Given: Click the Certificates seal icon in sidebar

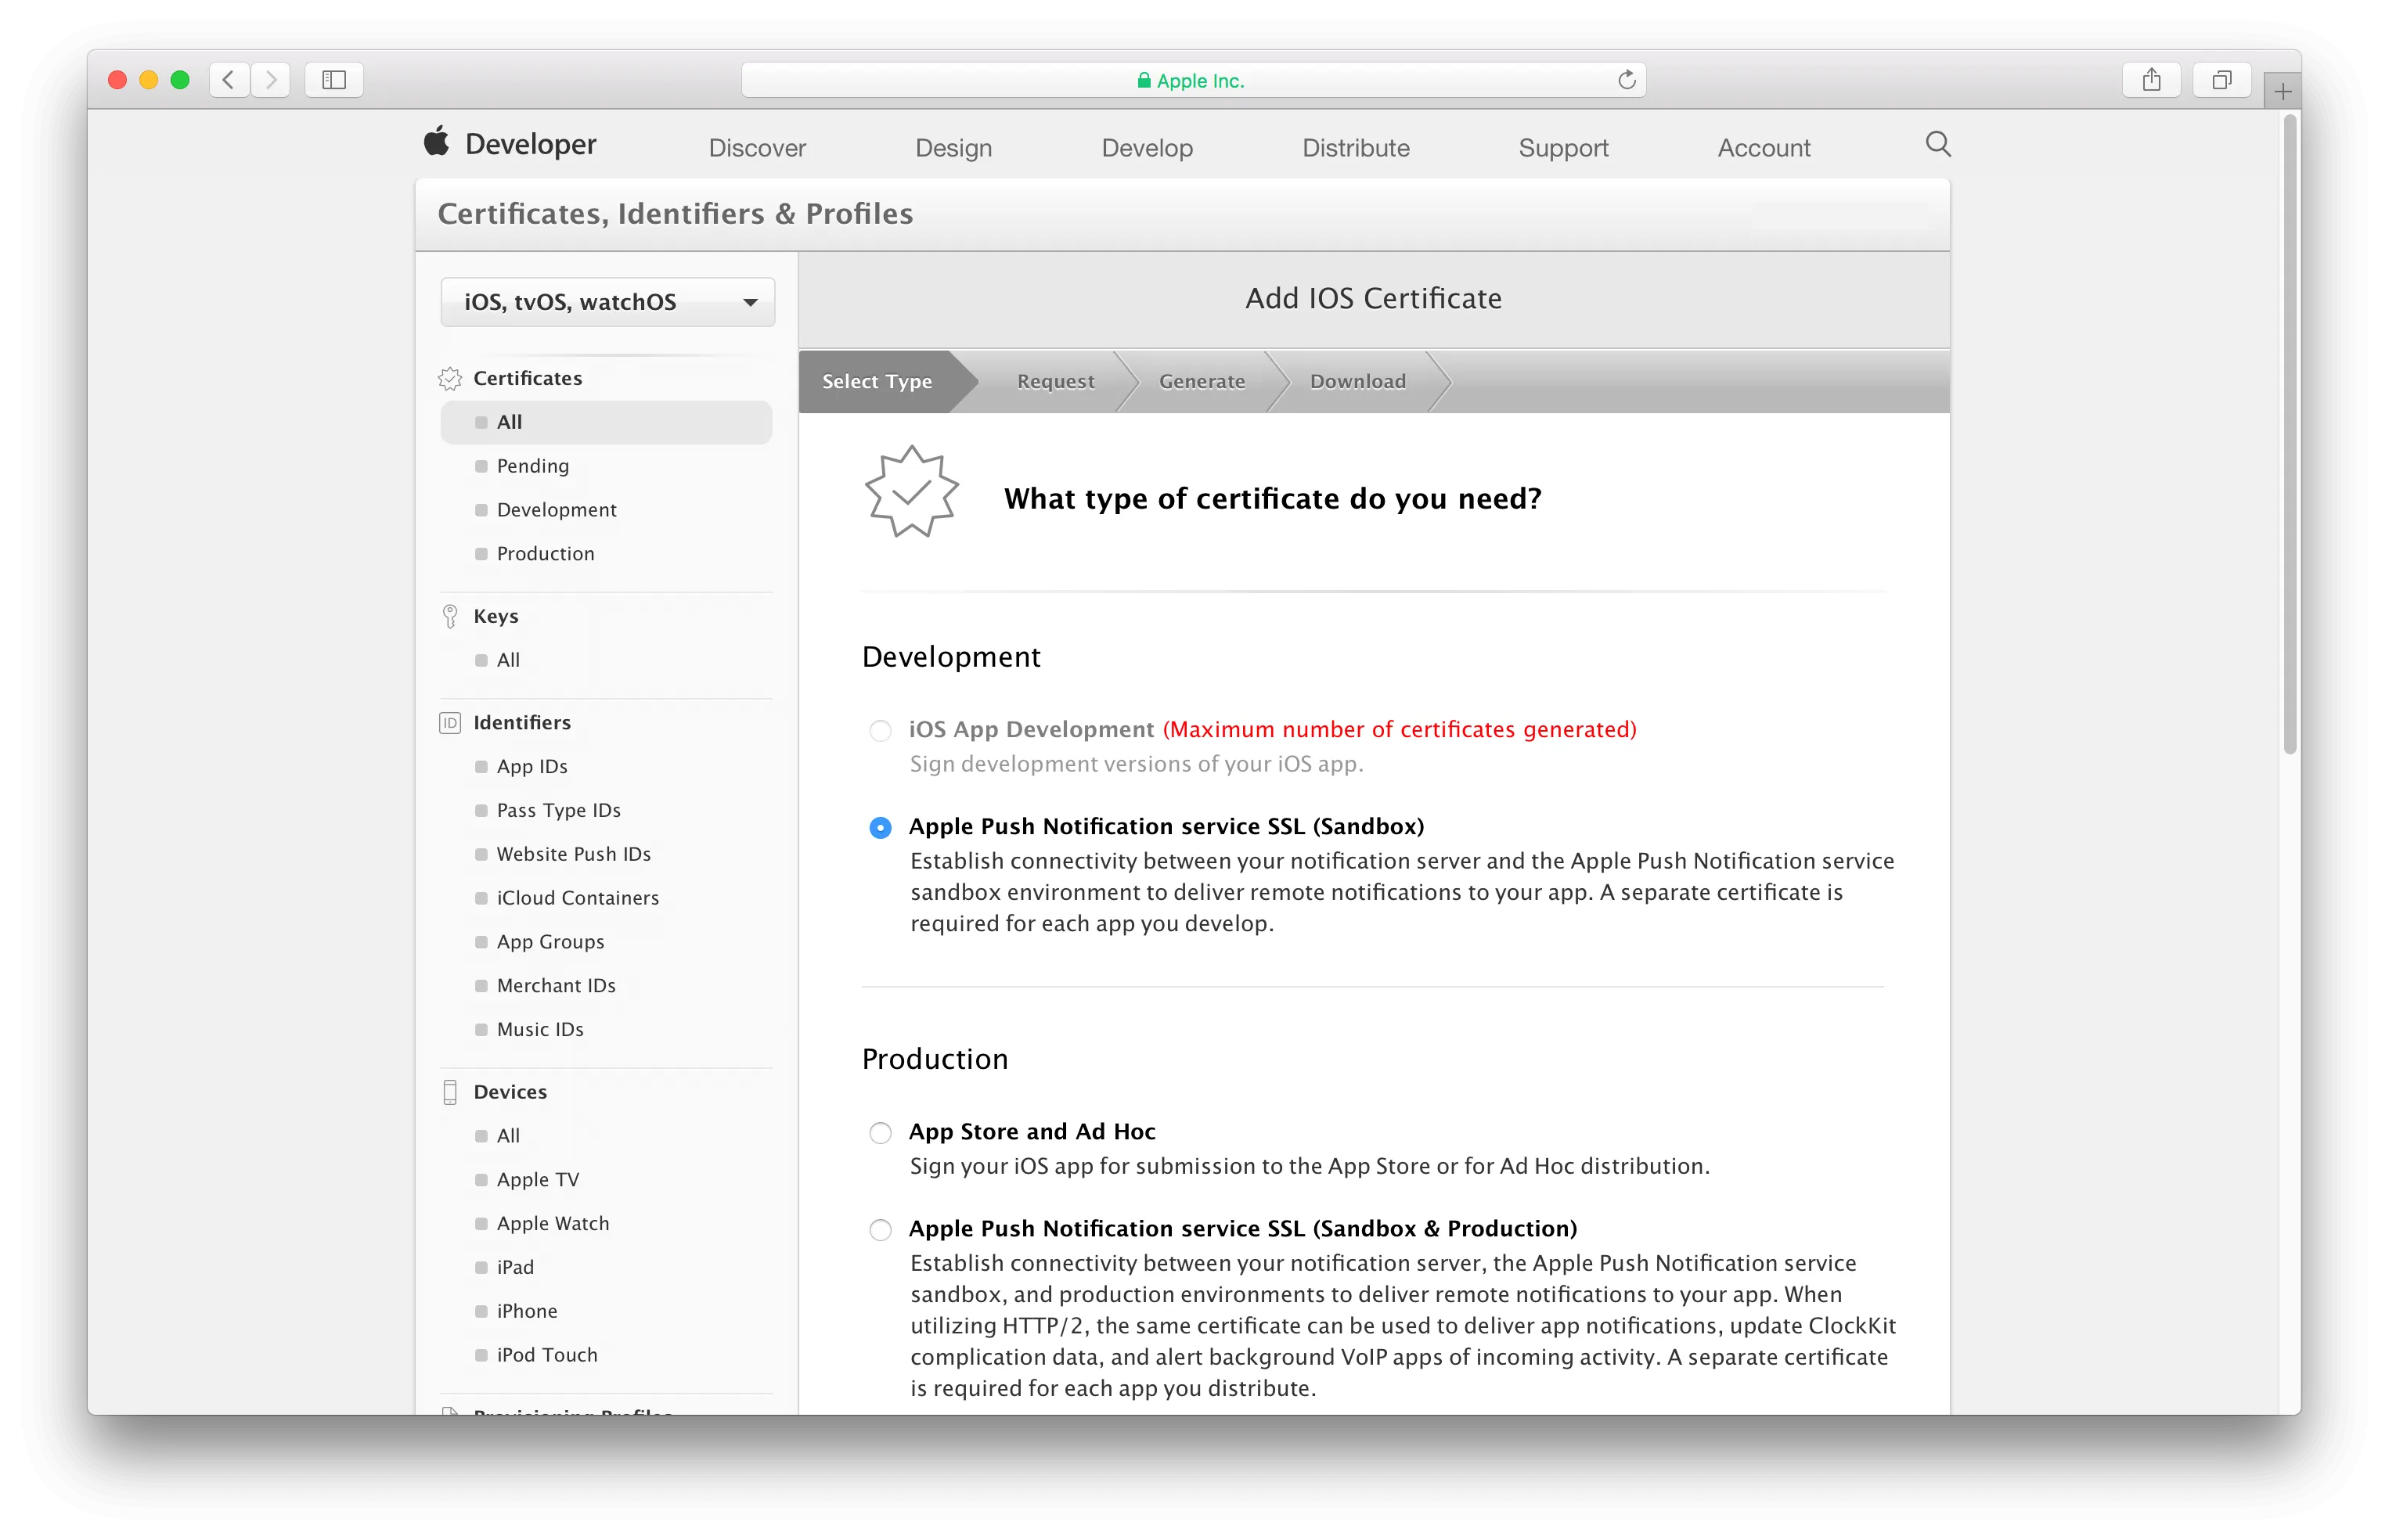Looking at the screenshot, I should point(450,378).
